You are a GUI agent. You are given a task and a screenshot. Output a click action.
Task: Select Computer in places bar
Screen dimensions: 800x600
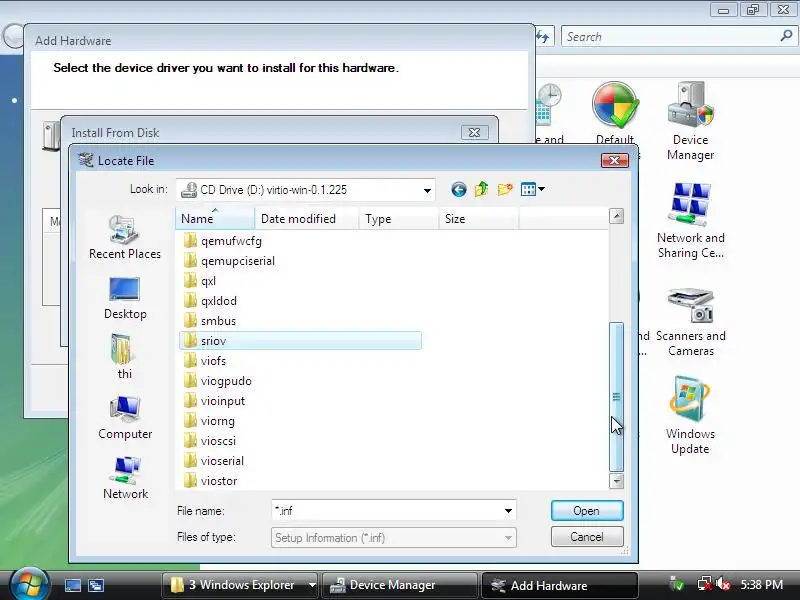point(124,417)
